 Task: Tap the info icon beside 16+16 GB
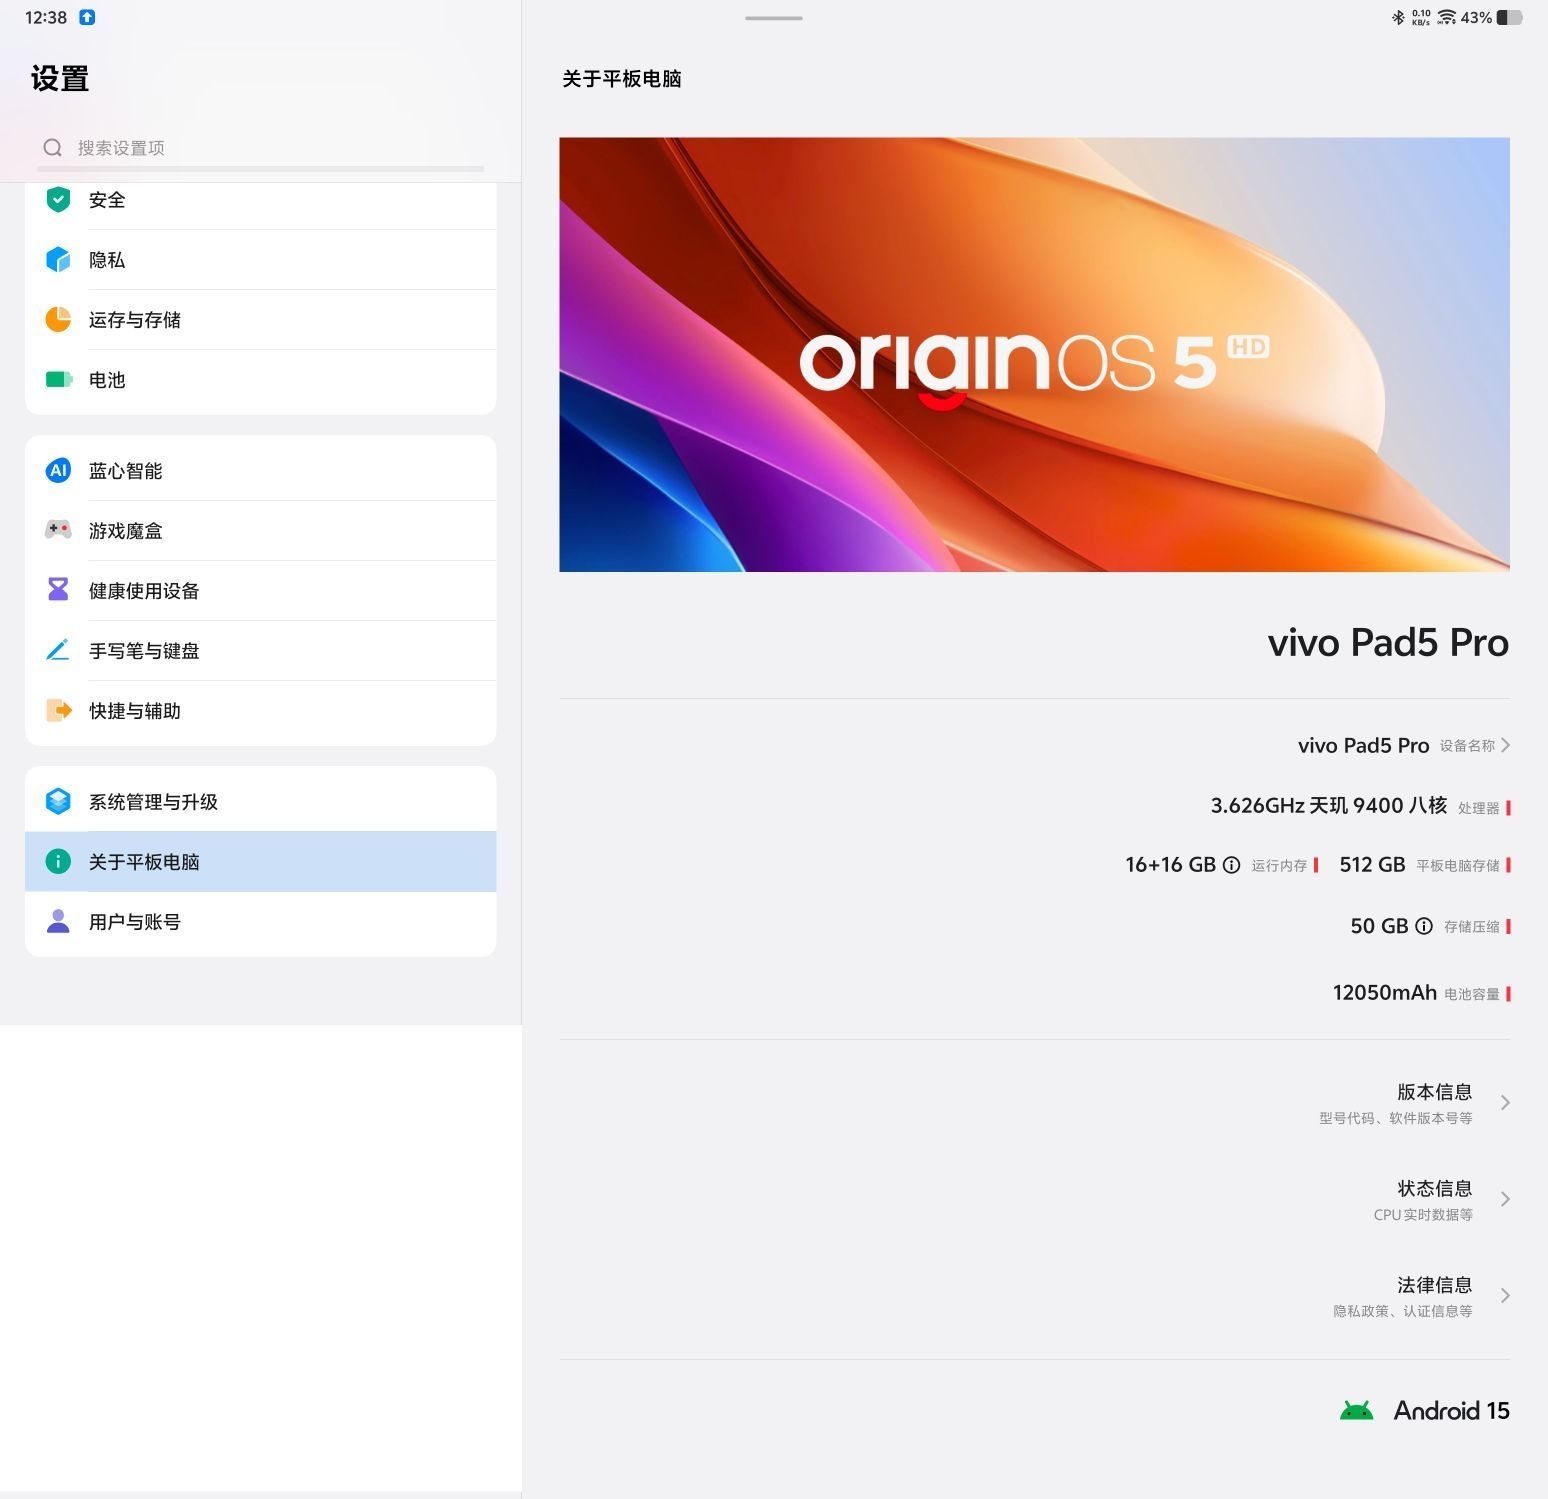1232,865
